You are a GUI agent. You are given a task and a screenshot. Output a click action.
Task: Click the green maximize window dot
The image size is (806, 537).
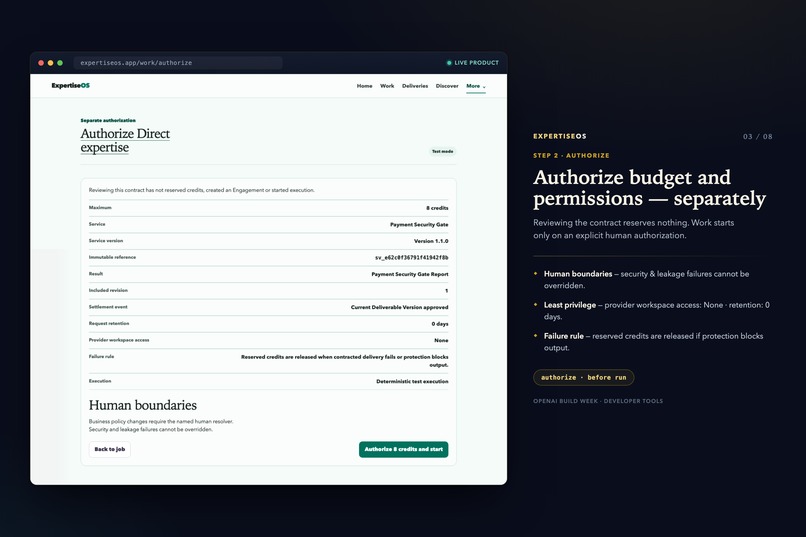coord(60,63)
